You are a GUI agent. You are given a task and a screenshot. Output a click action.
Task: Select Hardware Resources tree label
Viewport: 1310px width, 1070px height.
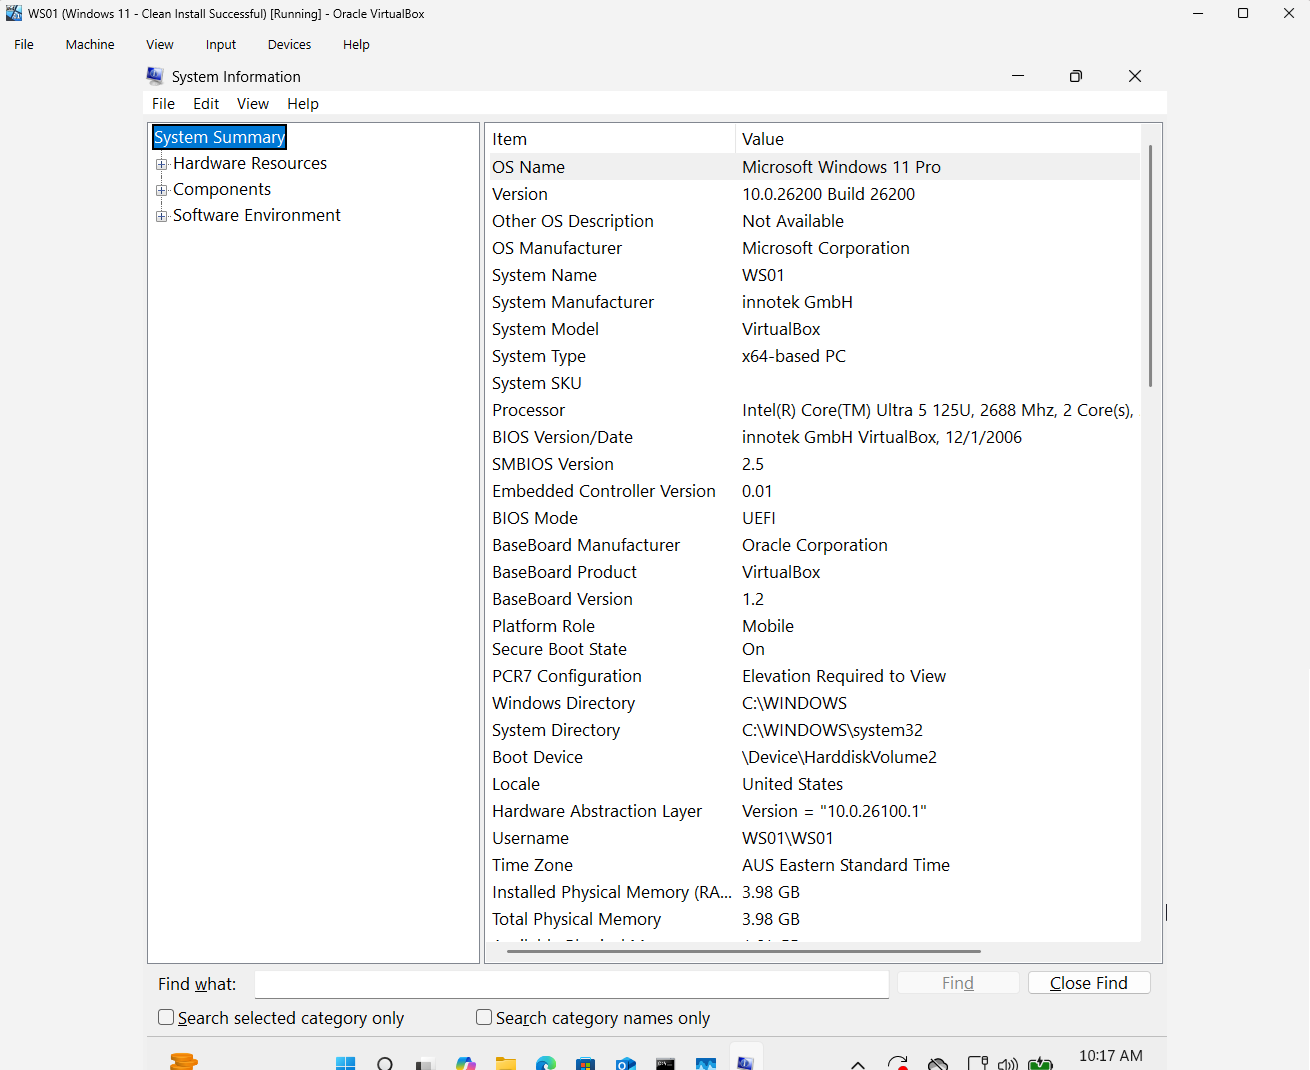coord(250,163)
